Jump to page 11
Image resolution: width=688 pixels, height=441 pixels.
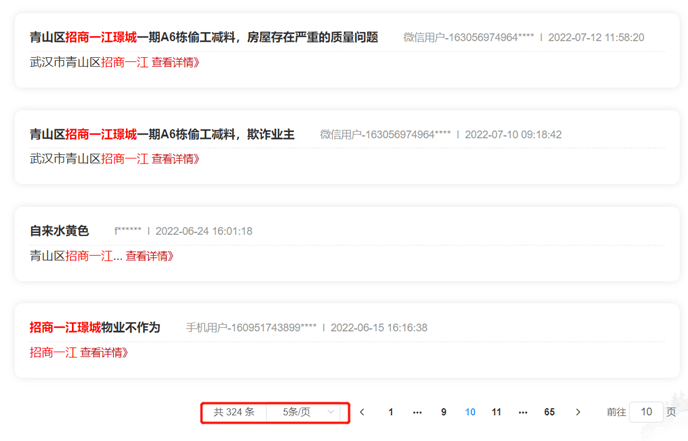click(496, 412)
